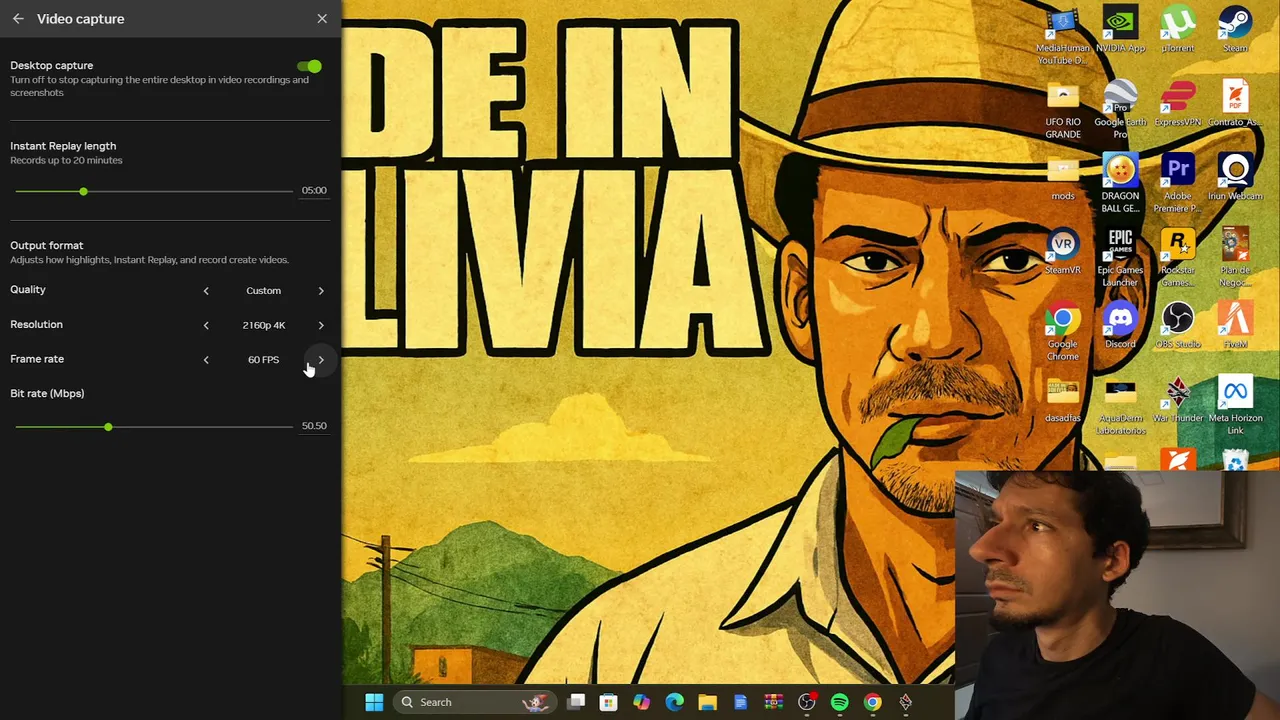Screen dimensions: 1280x720
Task: Open Iriun Webcam shortcut
Action: click(x=1235, y=178)
